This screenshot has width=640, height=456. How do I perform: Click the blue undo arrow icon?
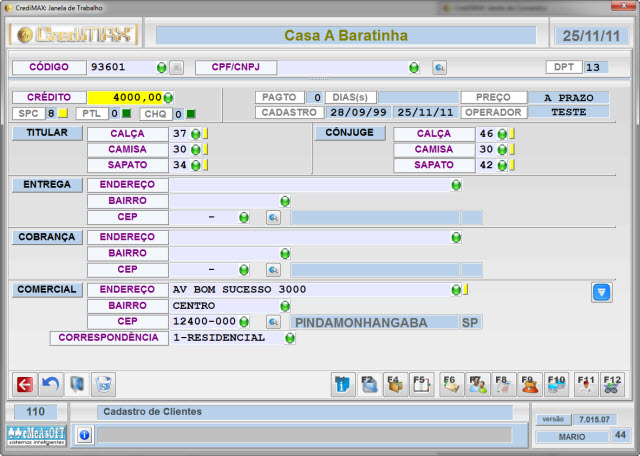tap(50, 383)
